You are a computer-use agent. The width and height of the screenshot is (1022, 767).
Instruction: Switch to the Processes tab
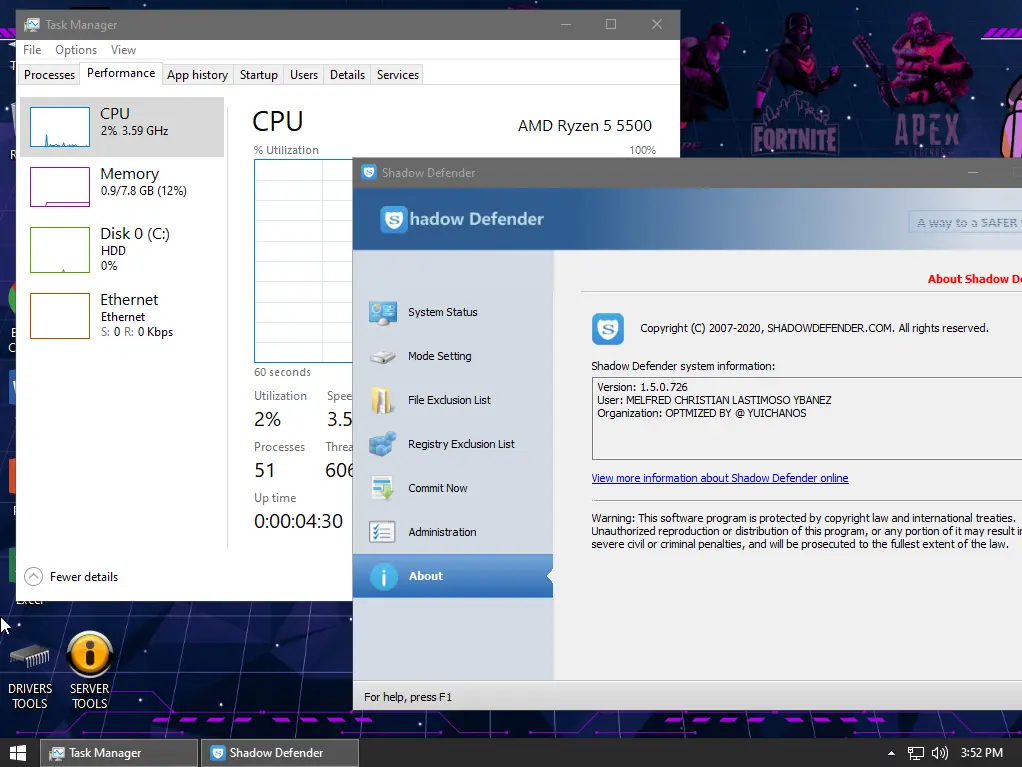point(50,75)
